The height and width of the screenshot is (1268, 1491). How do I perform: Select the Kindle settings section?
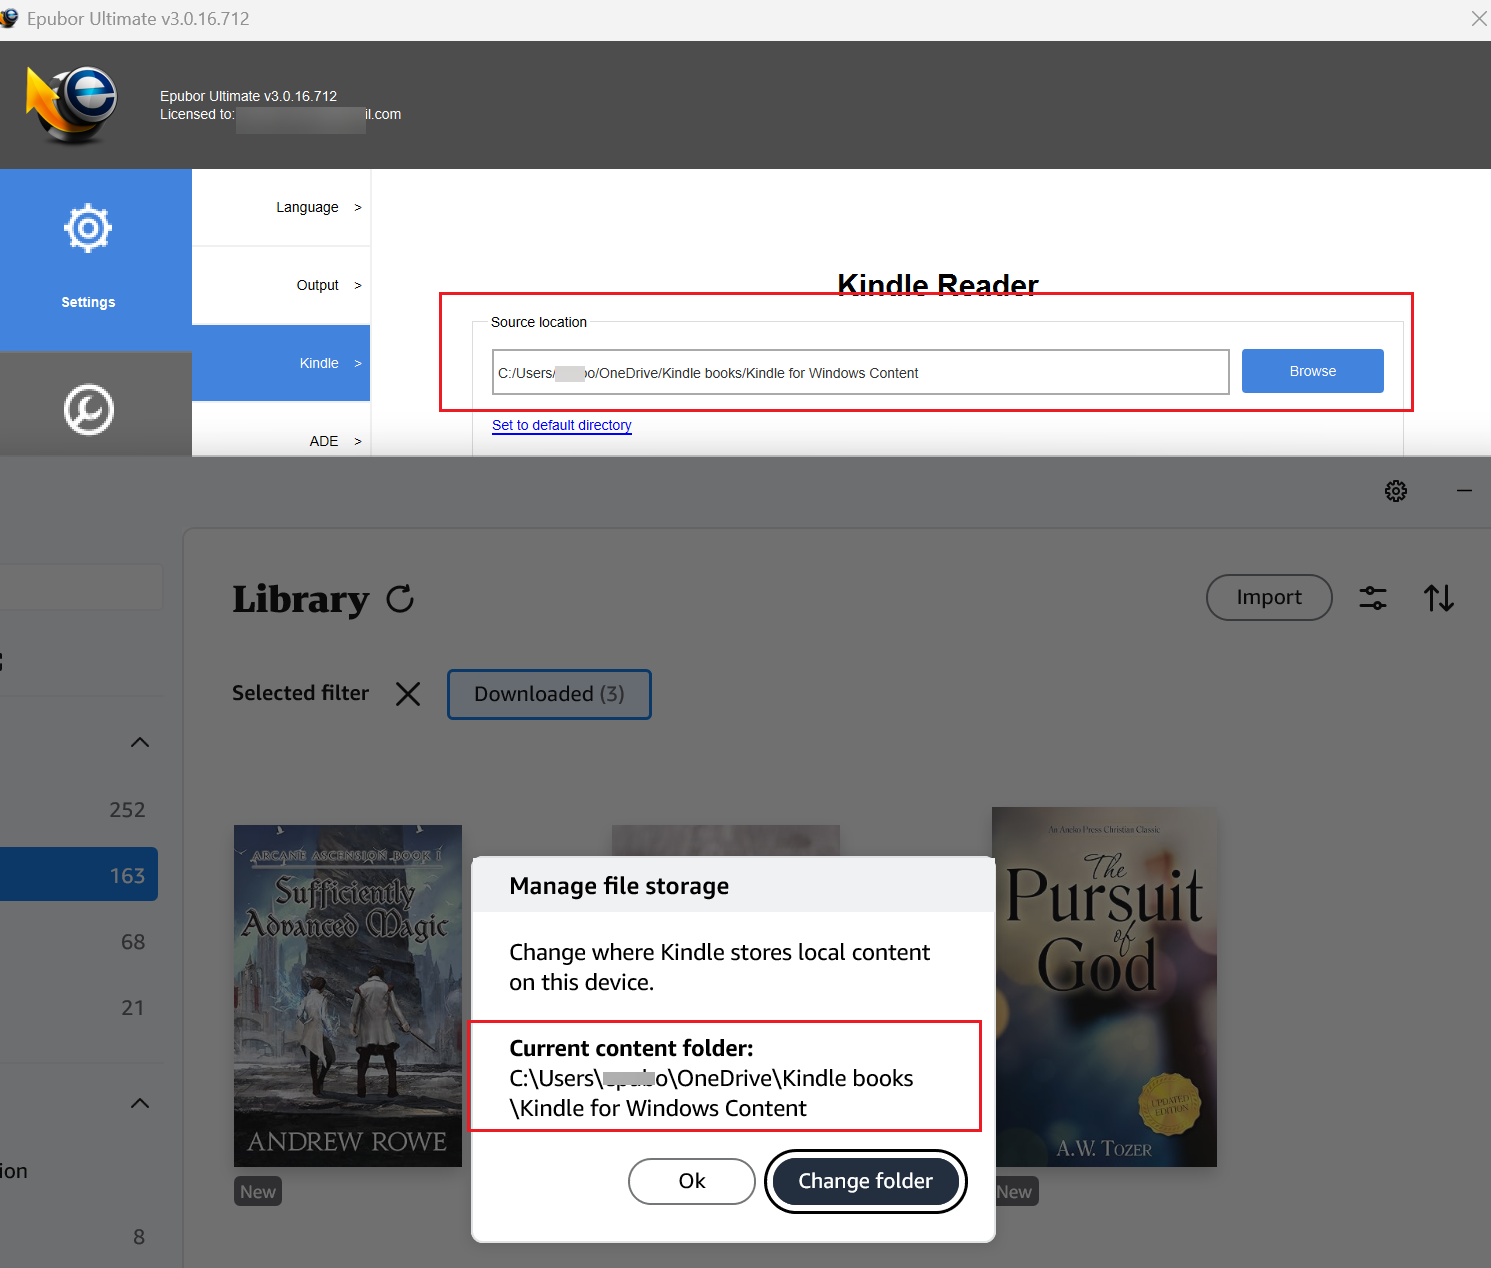click(x=281, y=363)
